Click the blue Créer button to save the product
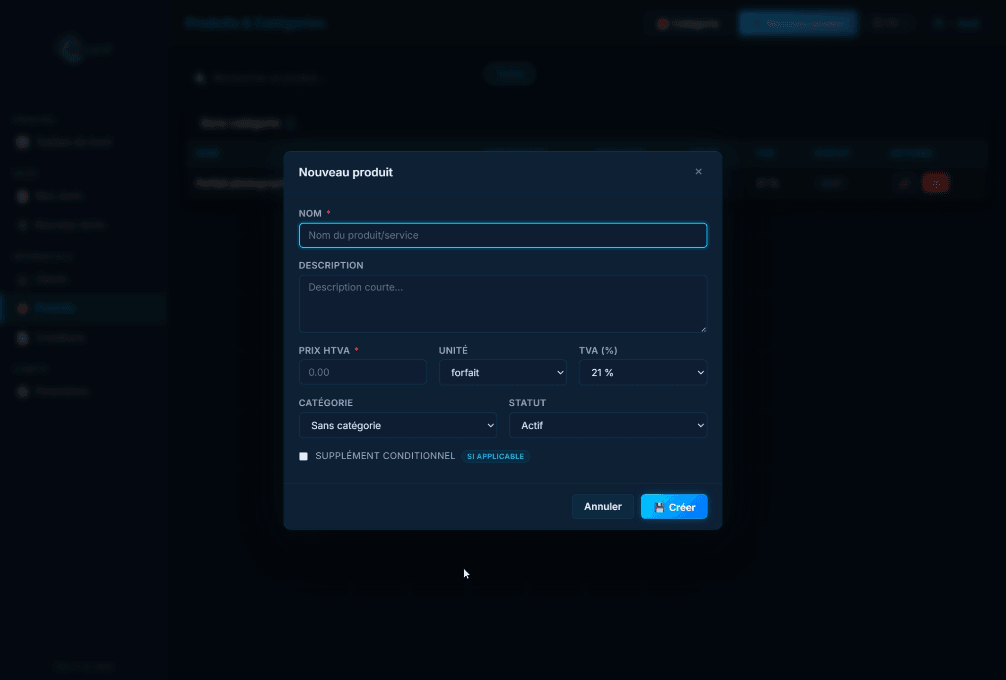 point(673,506)
